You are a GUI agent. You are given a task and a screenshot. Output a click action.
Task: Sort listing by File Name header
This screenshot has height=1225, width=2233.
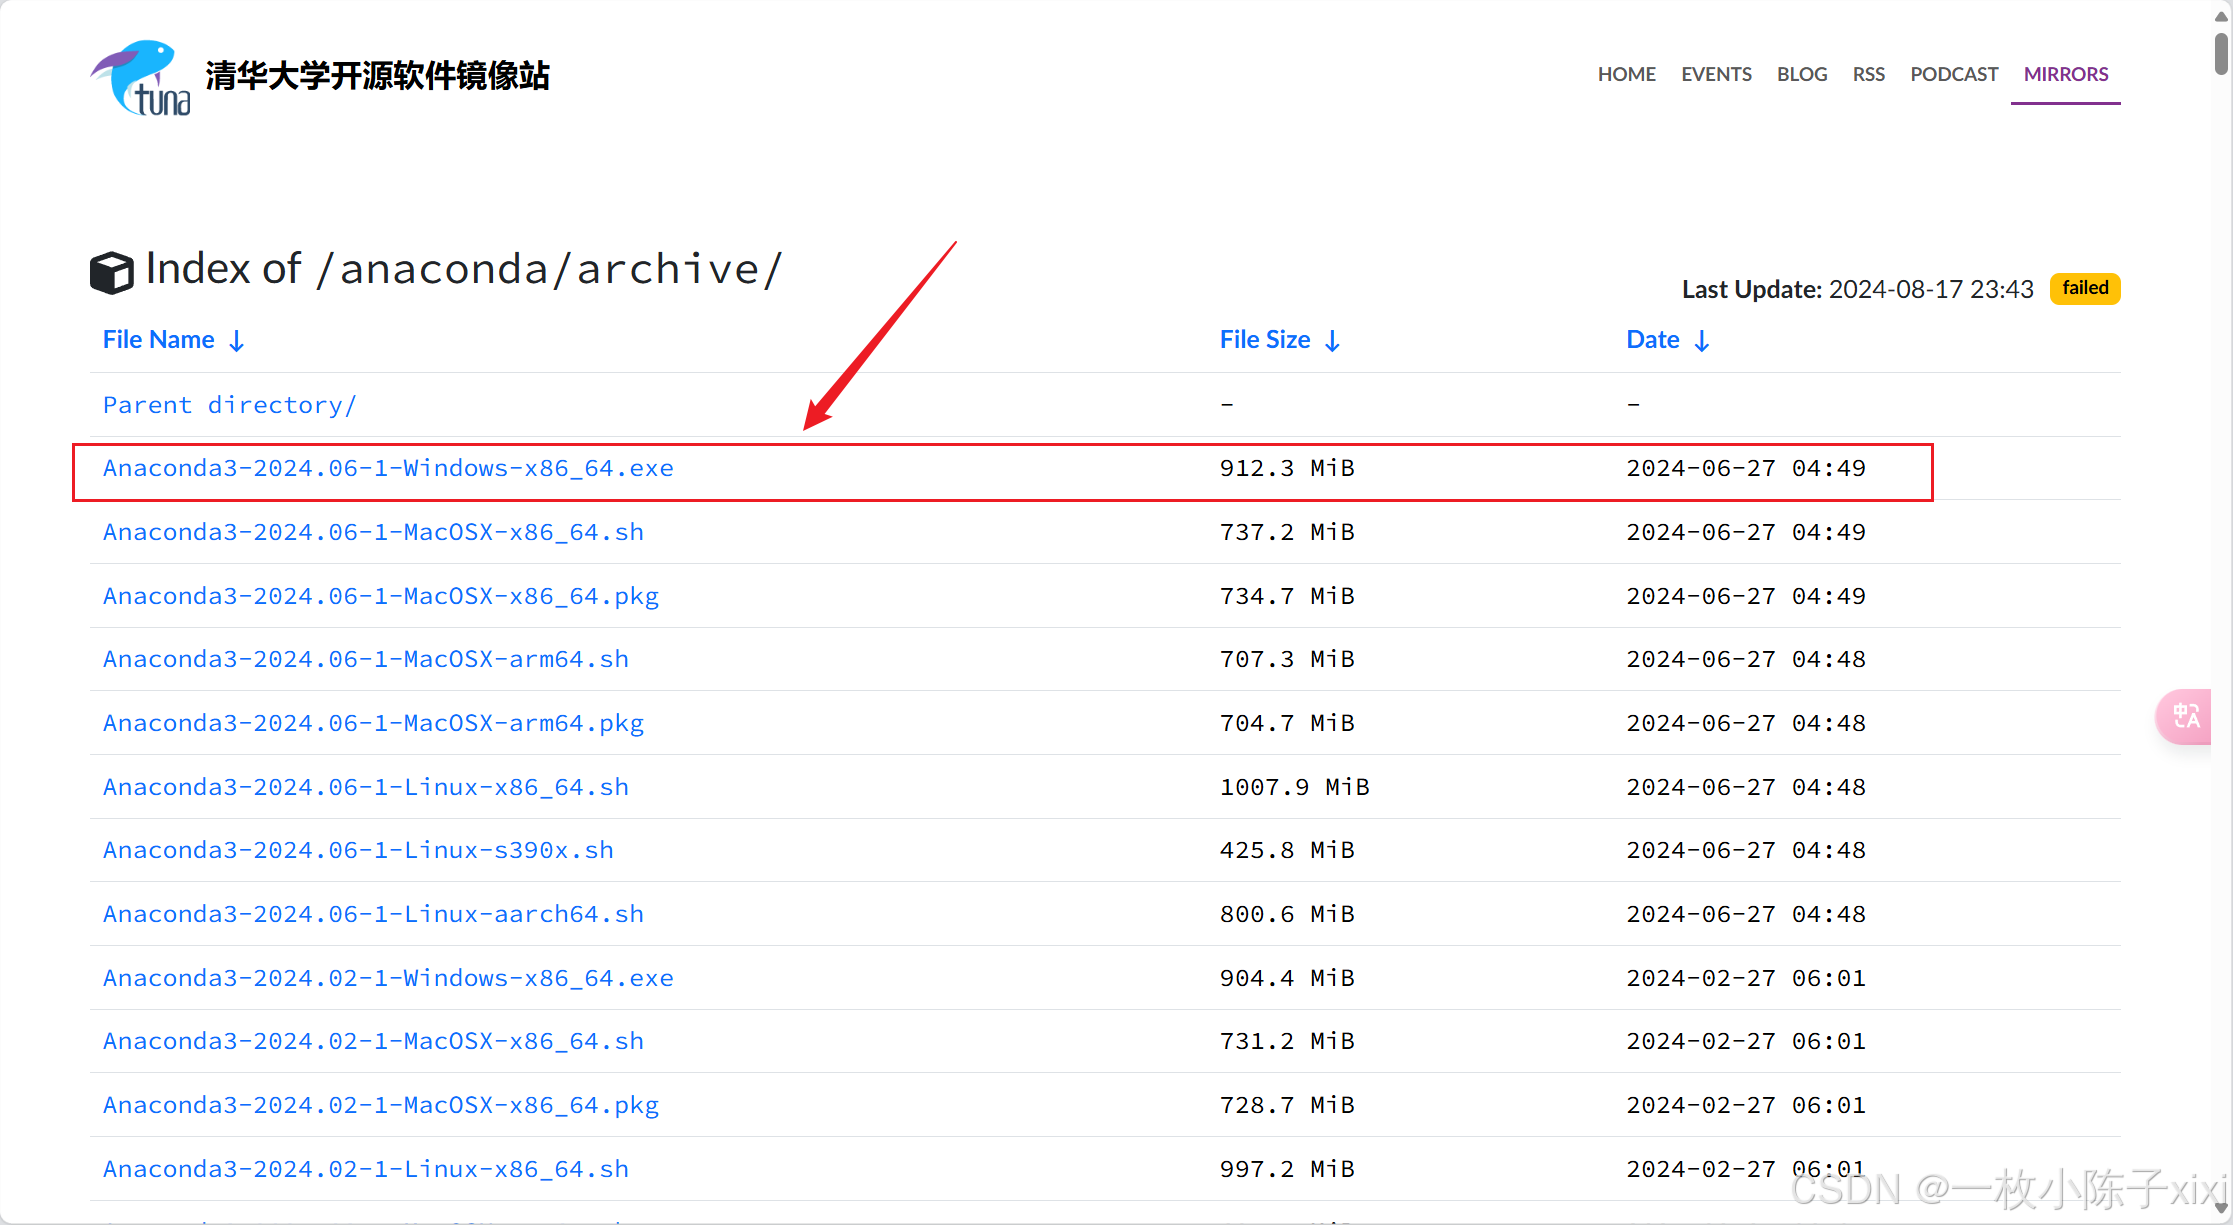click(x=159, y=340)
